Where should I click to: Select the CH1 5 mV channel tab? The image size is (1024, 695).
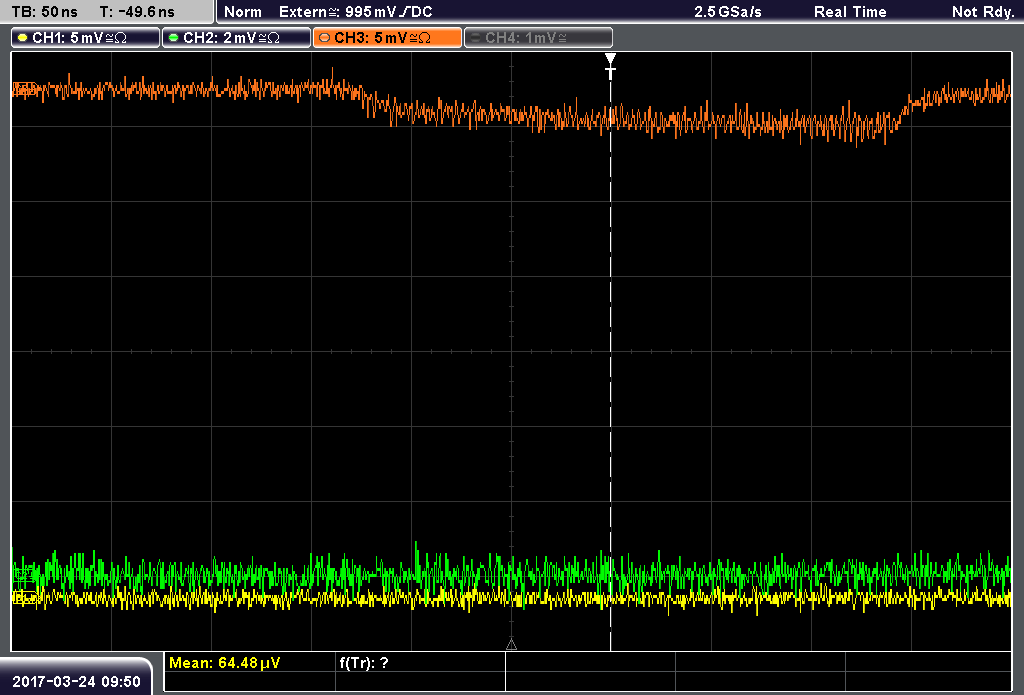[x=86, y=38]
